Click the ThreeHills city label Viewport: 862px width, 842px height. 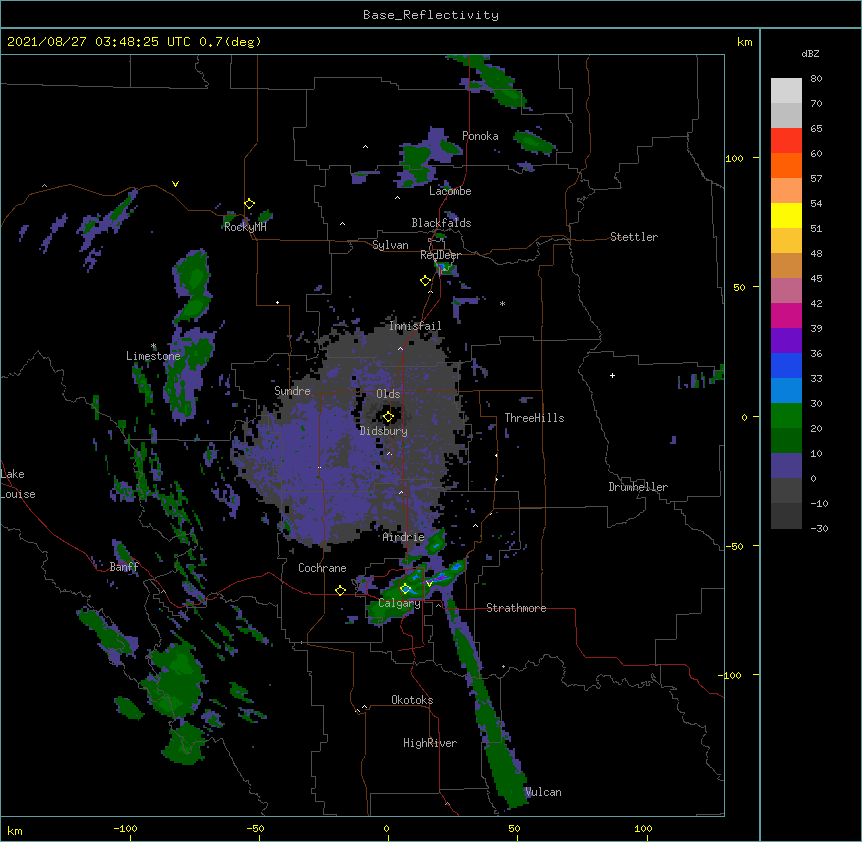pyautogui.click(x=534, y=418)
